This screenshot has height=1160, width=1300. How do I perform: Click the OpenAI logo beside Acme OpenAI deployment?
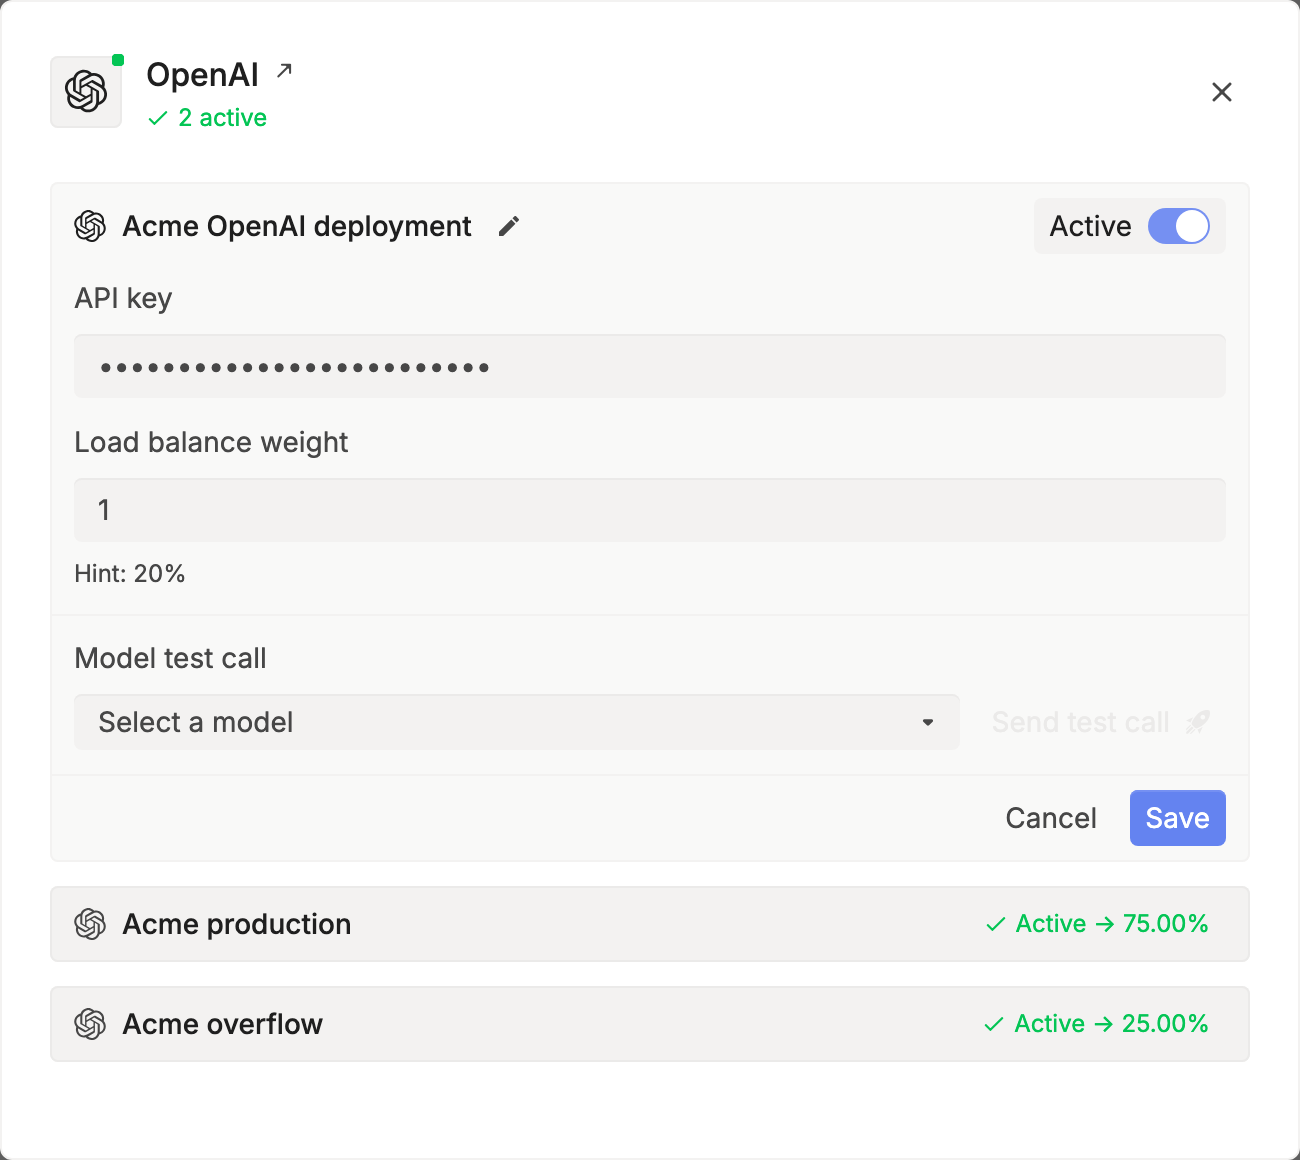tap(90, 227)
